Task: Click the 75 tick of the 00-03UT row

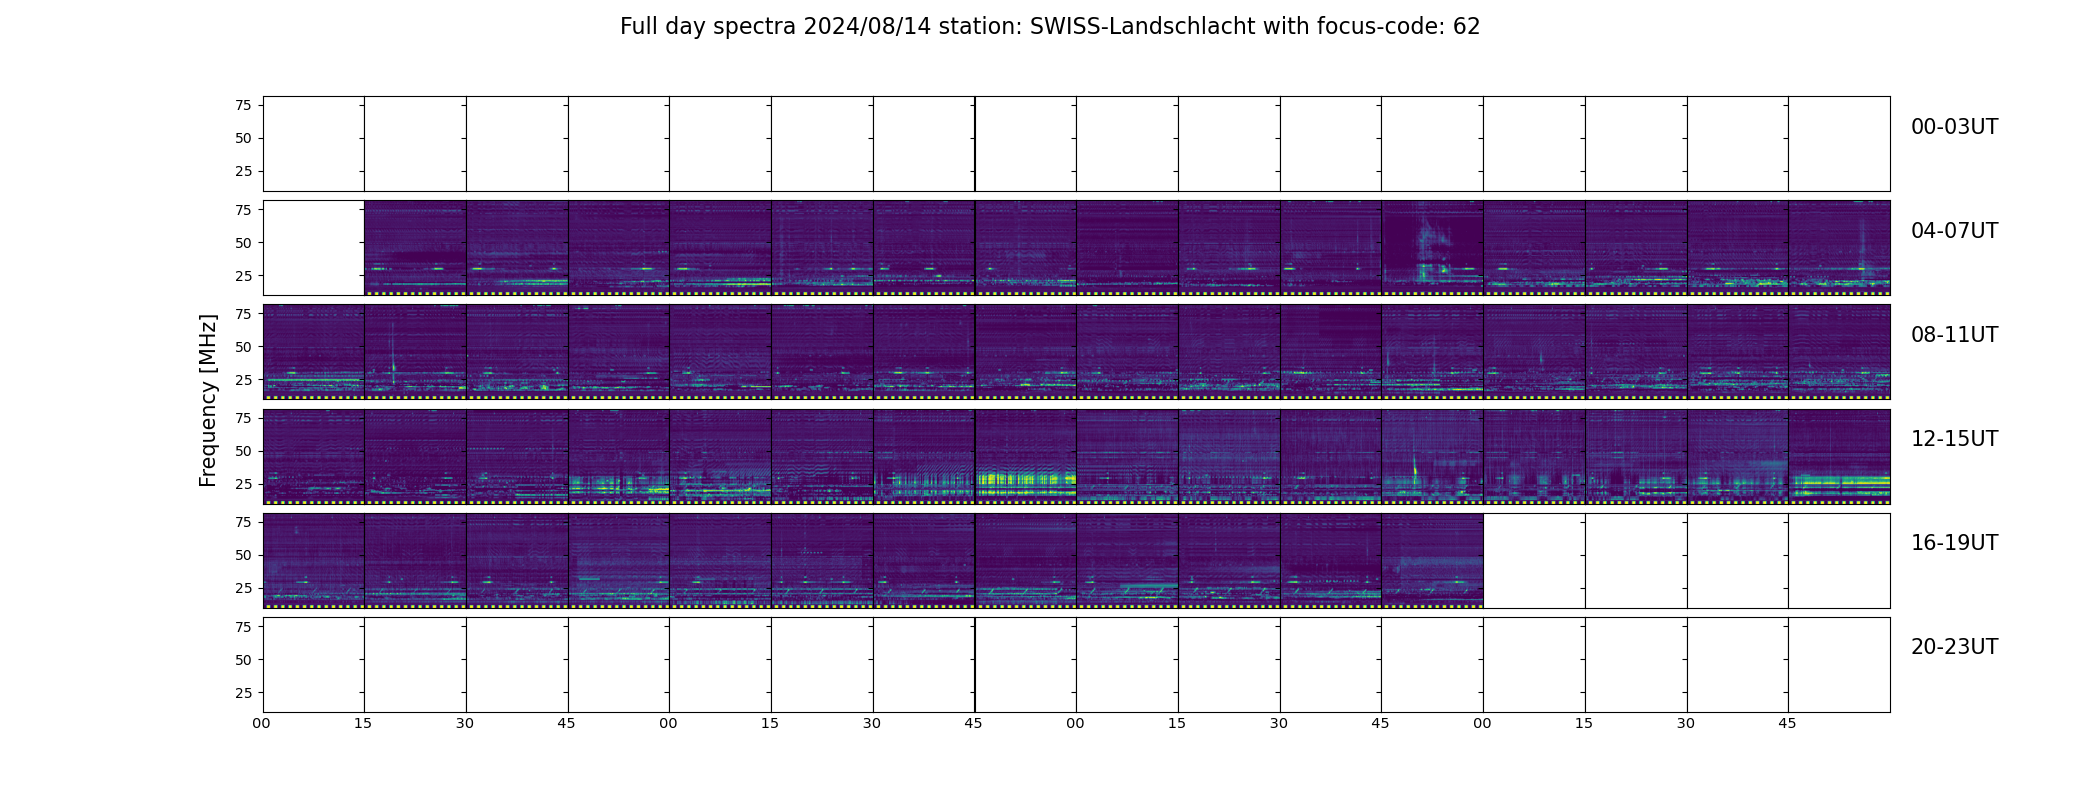Action: (243, 105)
